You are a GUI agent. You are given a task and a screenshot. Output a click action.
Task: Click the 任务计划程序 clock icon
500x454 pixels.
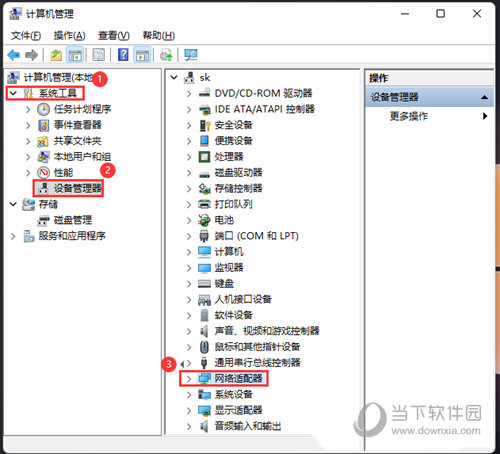(43, 109)
